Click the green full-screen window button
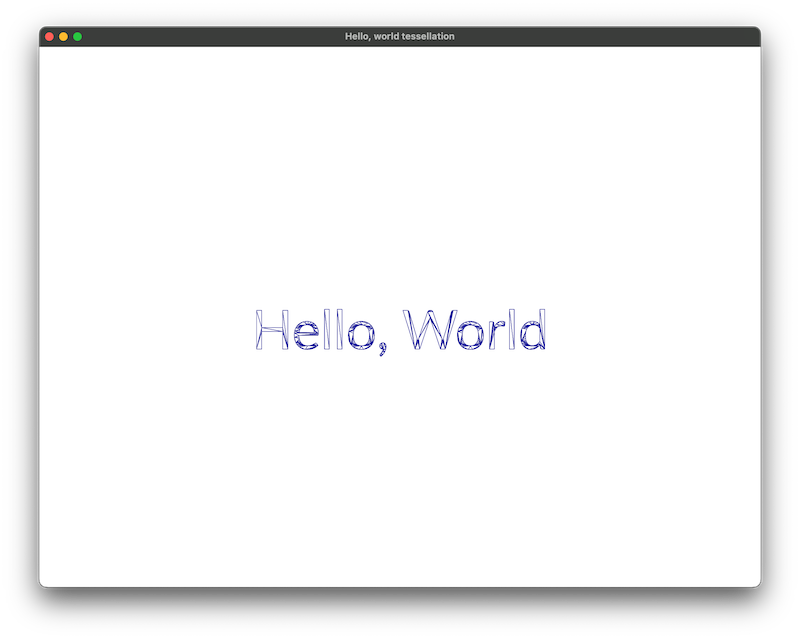This screenshot has height=639, width=800. click(x=78, y=36)
